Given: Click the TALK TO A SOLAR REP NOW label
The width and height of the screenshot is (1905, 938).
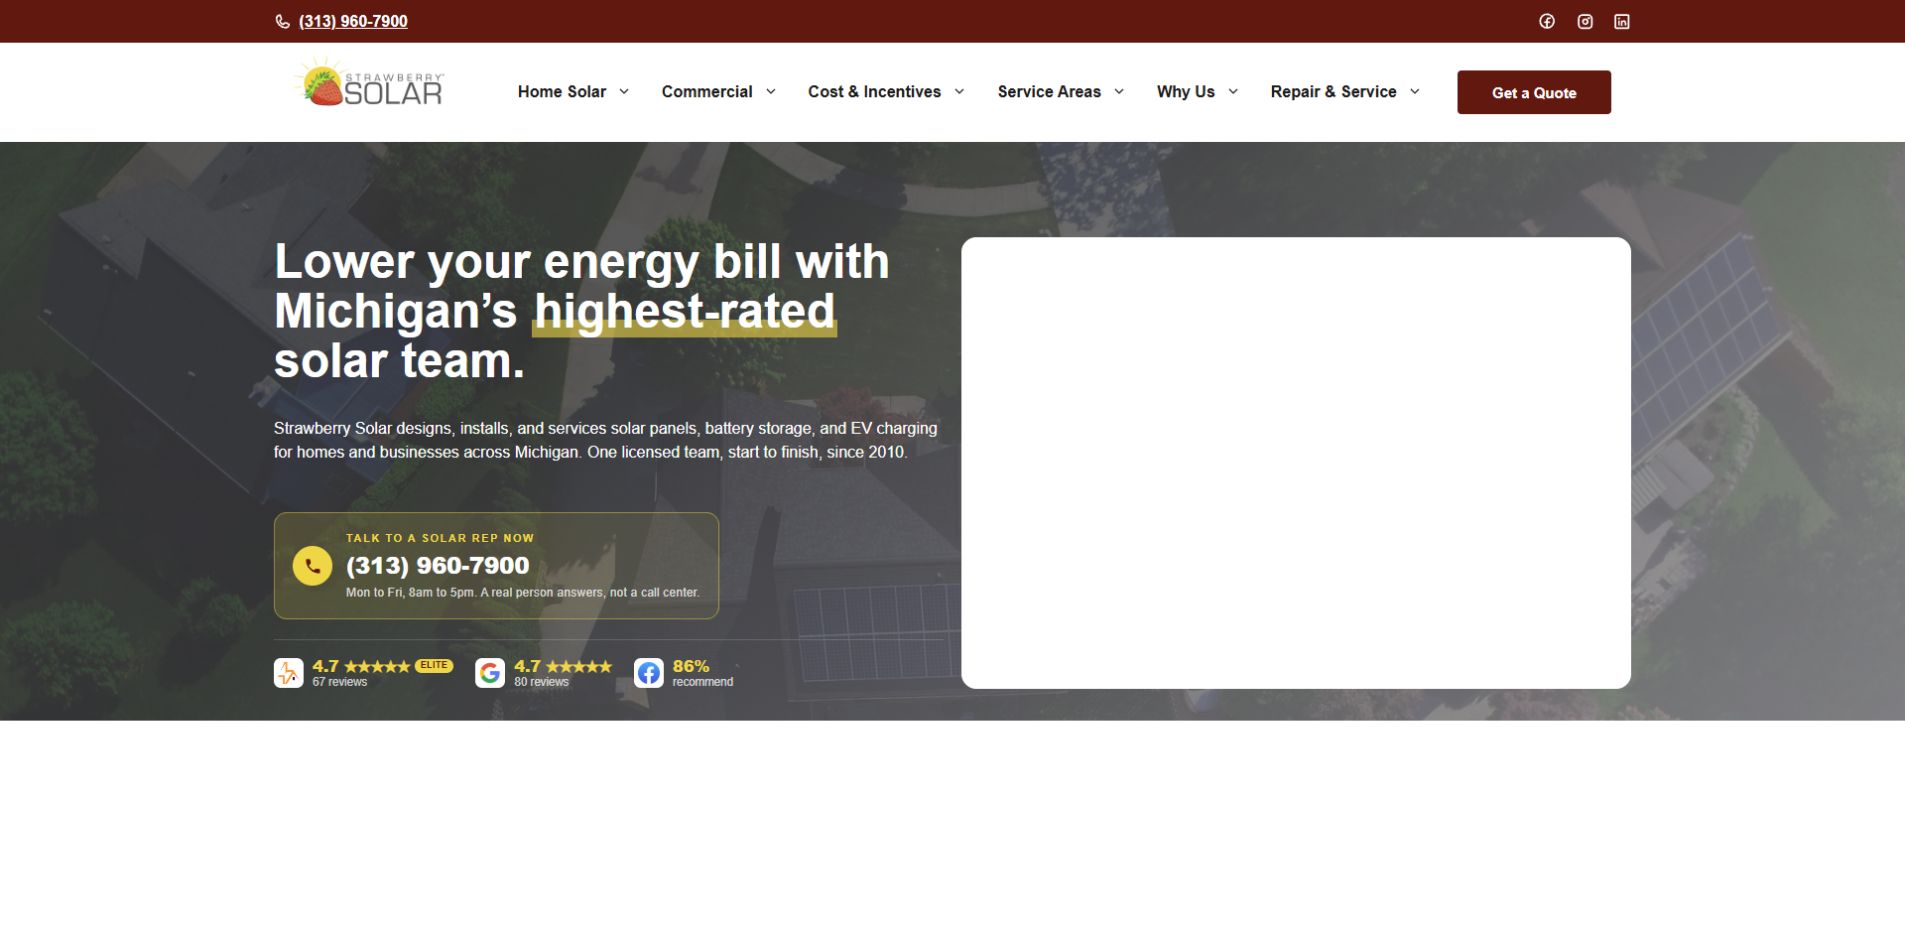Looking at the screenshot, I should click(440, 538).
